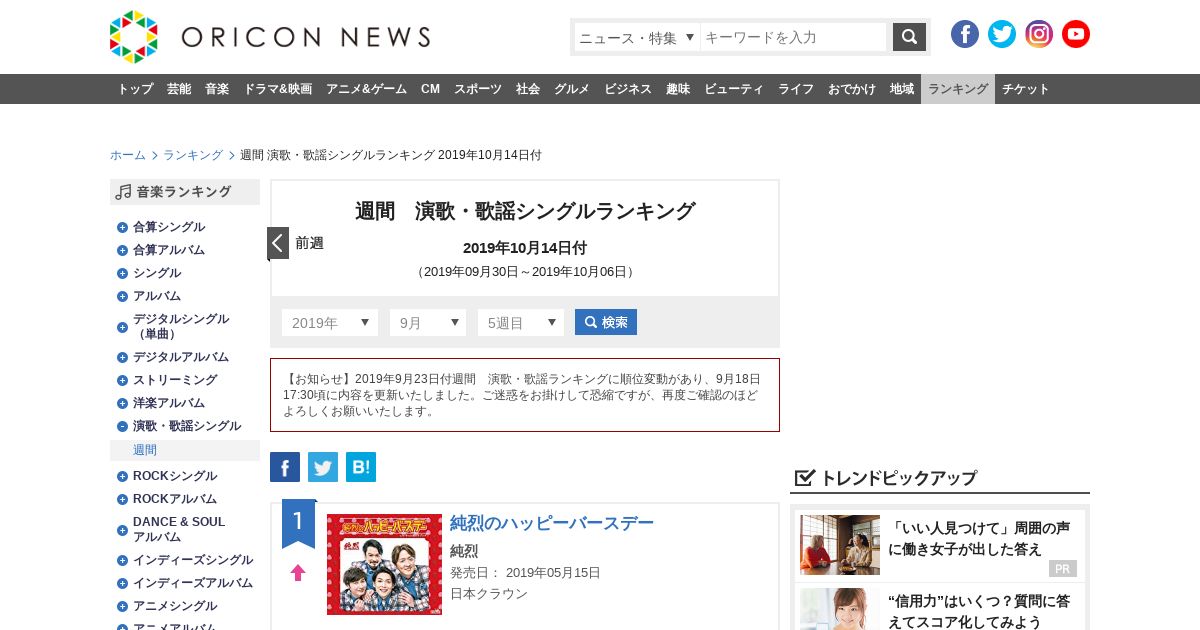Screen dimensions: 1200x630
Task: Click the 前週 previous week link
Action: click(x=309, y=243)
